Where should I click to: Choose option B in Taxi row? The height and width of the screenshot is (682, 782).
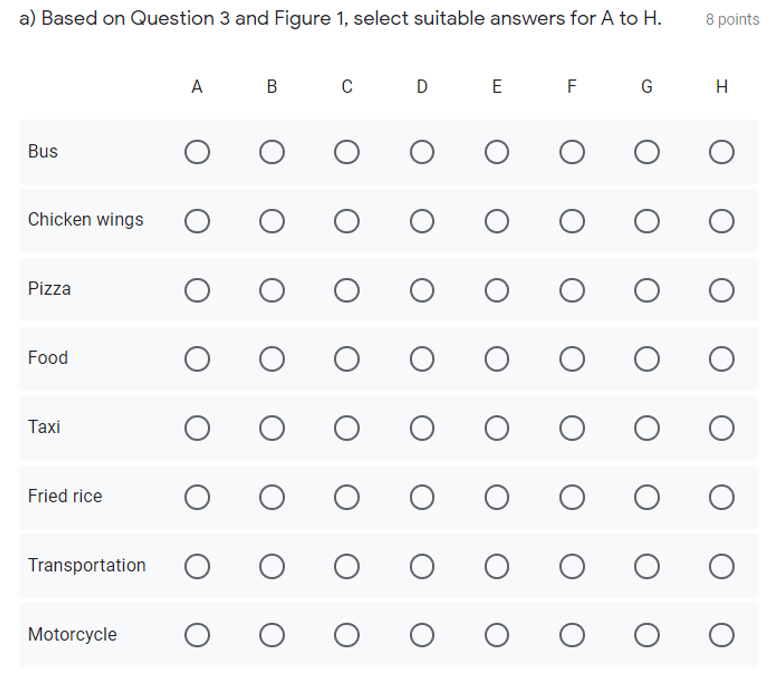(272, 428)
